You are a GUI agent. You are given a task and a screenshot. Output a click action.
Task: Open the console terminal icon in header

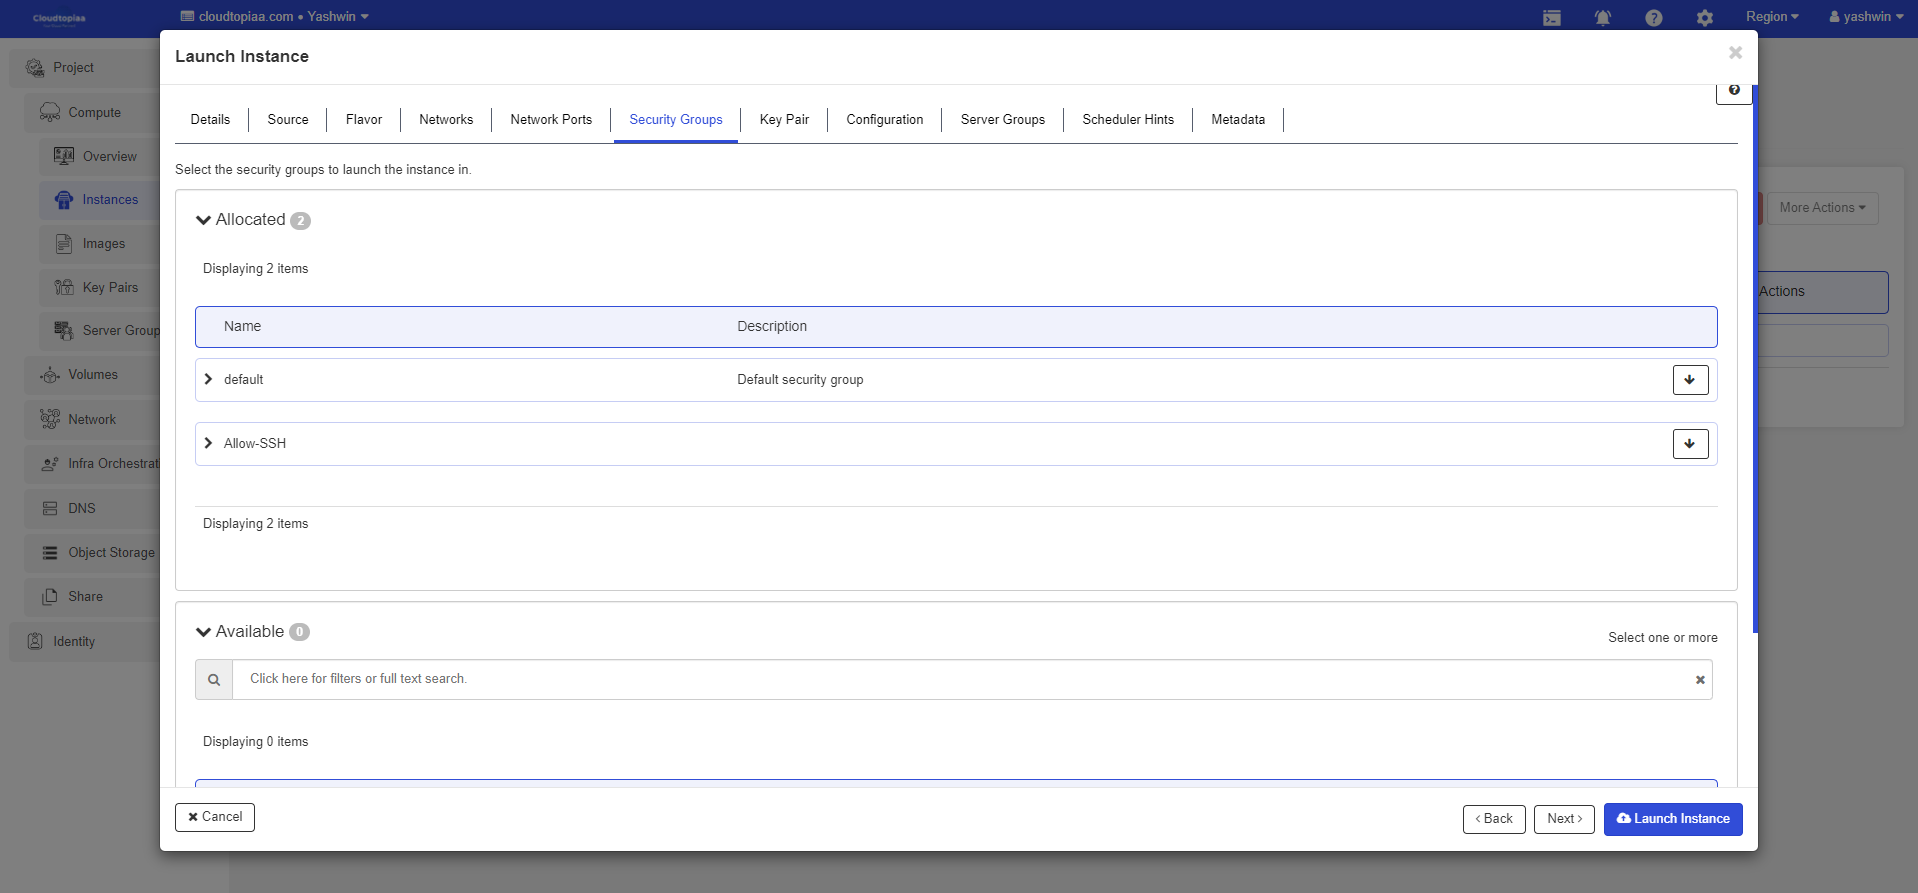pos(1551,18)
